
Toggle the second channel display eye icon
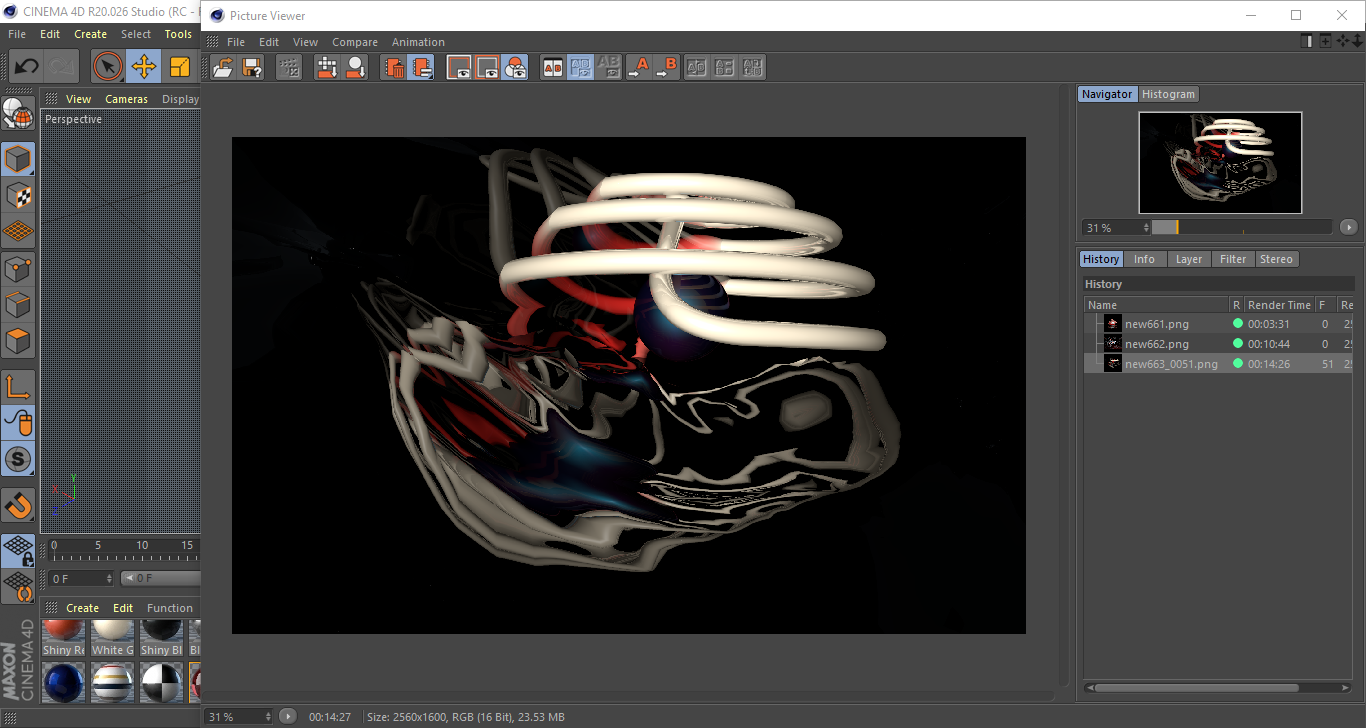coord(487,67)
